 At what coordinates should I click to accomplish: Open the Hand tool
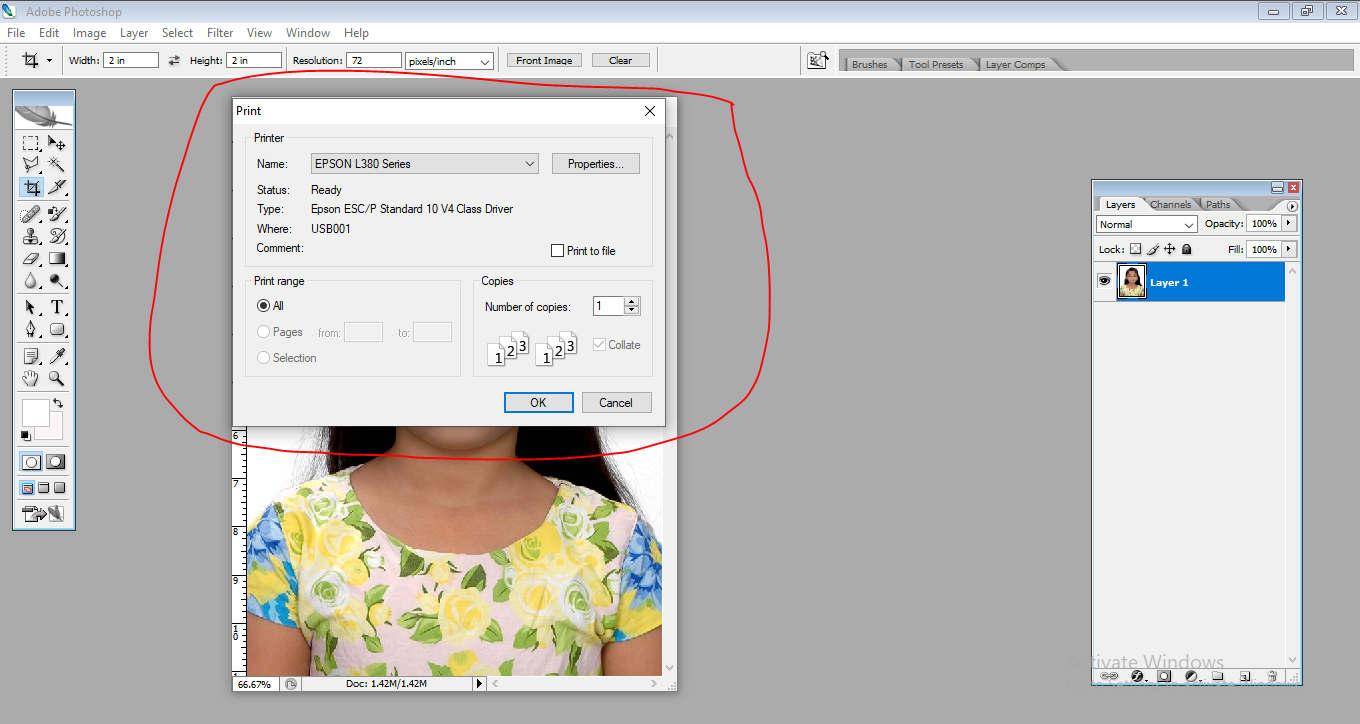pos(31,378)
